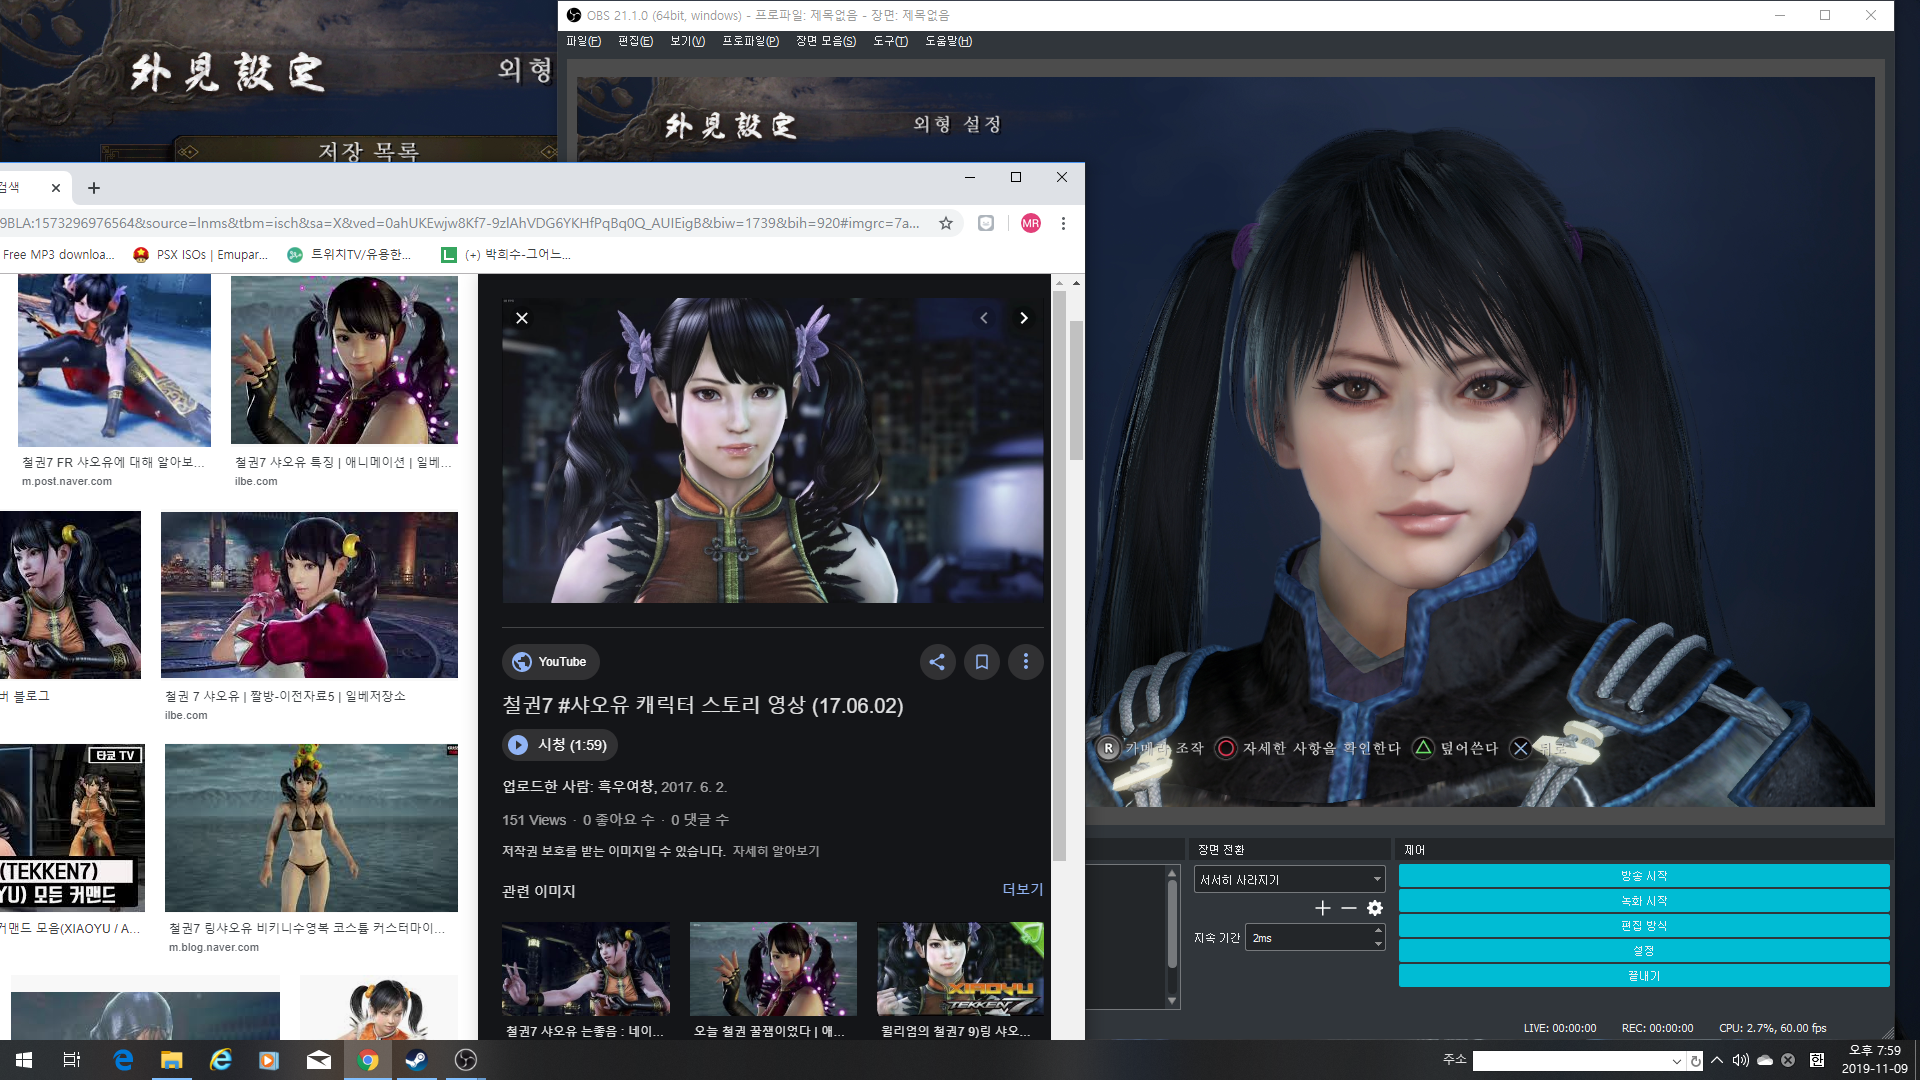This screenshot has height=1080, width=1920.
Task: Open transition properties gear in OBS
Action: click(x=1375, y=908)
